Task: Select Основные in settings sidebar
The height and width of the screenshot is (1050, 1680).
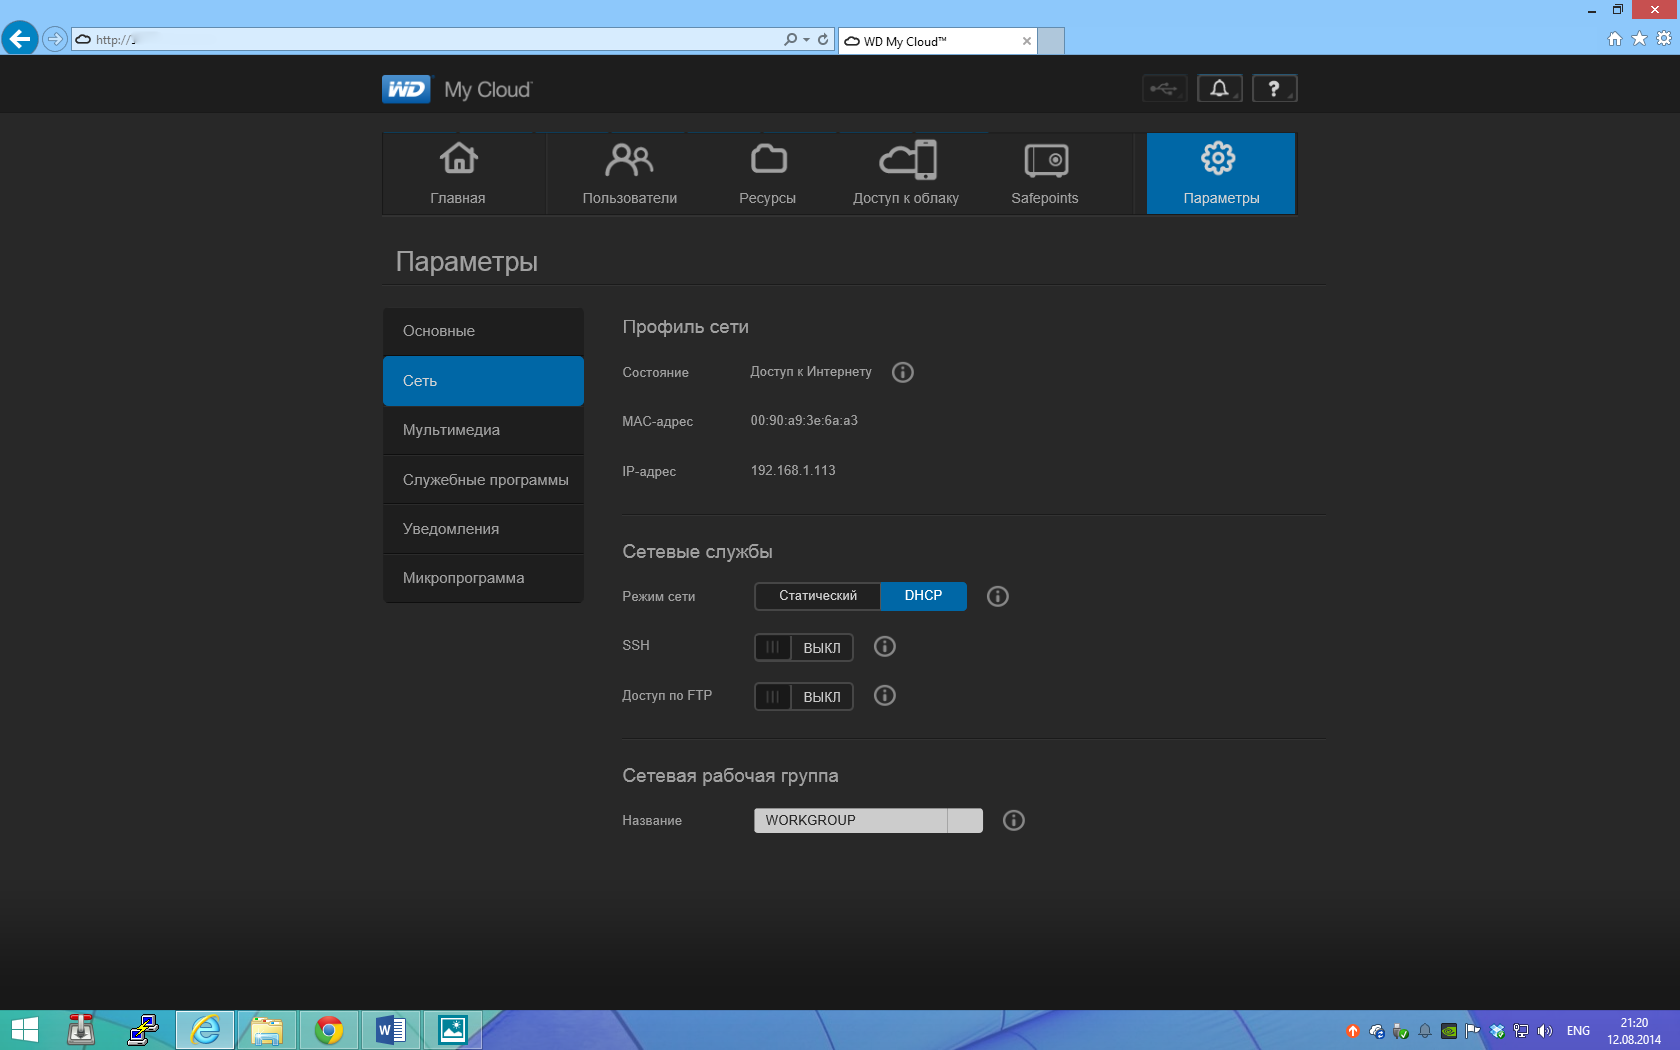Action: pyautogui.click(x=483, y=331)
